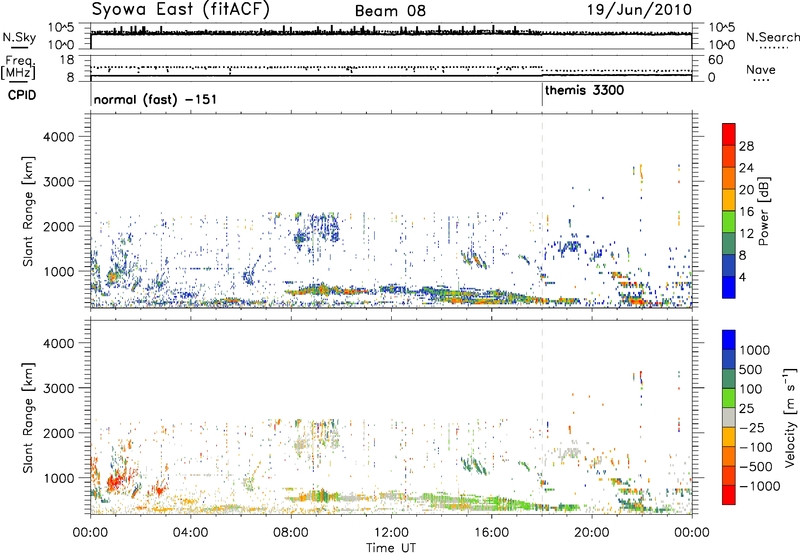Click the '20:00' time tick label

(591, 533)
